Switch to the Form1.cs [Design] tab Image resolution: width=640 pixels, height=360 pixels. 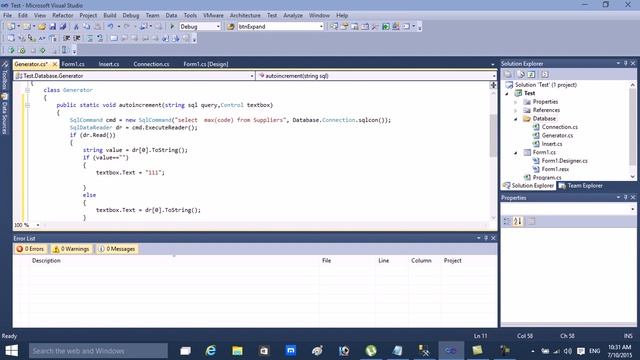(206, 64)
